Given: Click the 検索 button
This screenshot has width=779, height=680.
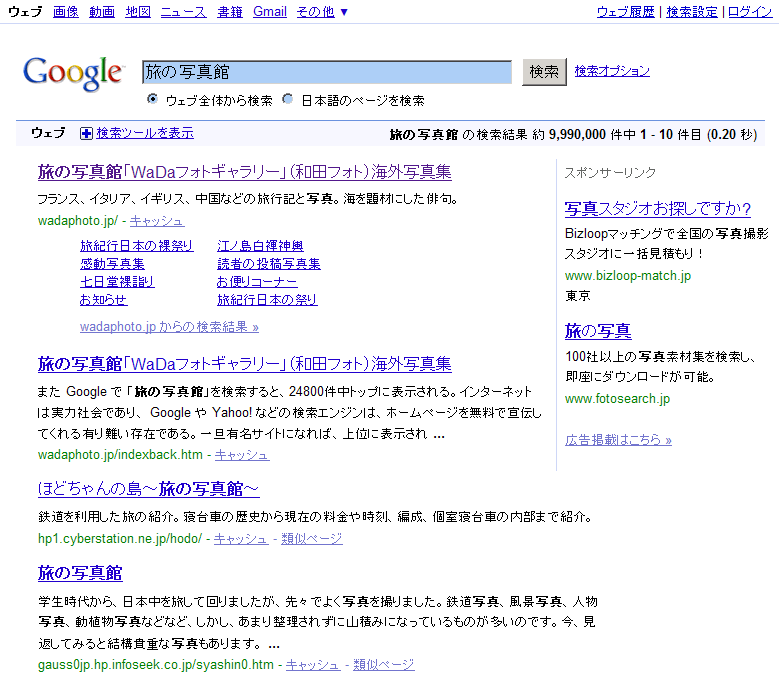Looking at the screenshot, I should coord(544,72).
